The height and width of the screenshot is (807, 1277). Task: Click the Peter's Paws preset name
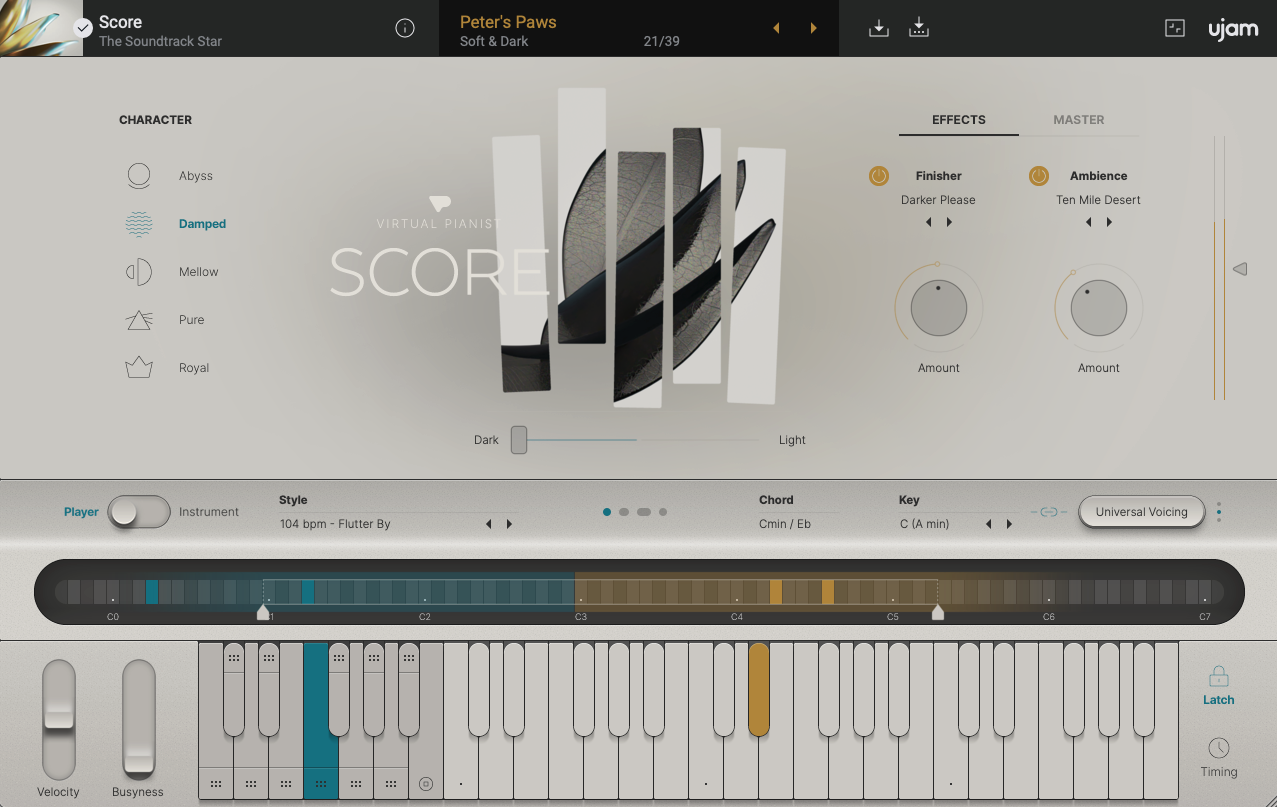pyautogui.click(x=508, y=22)
